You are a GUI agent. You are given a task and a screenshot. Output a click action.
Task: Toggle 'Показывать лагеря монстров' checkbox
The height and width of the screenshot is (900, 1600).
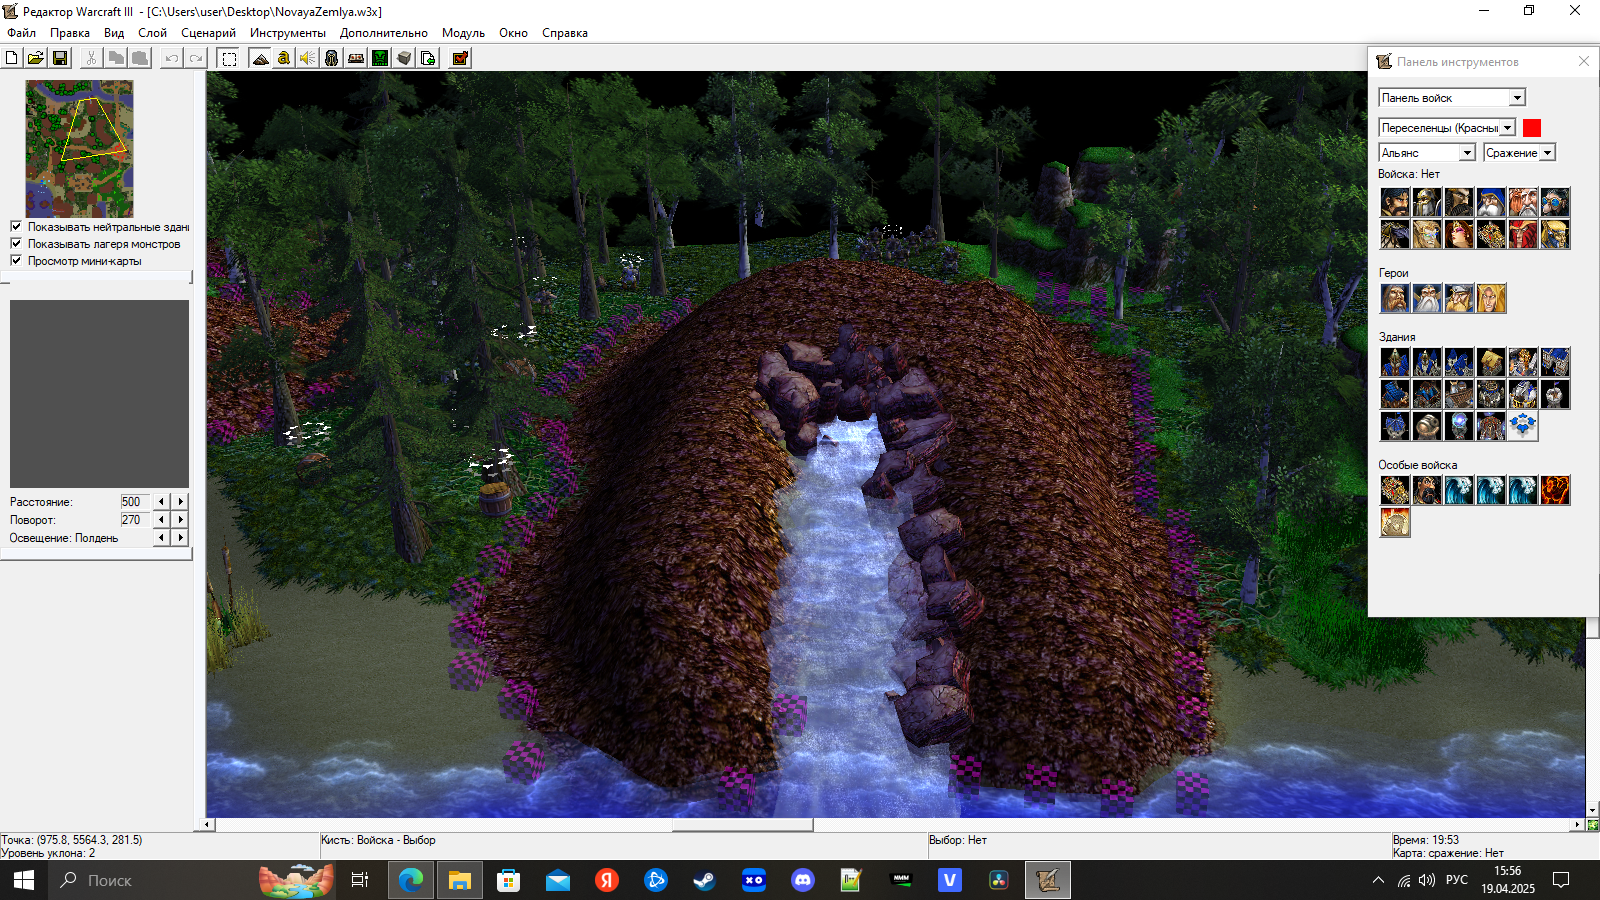pyautogui.click(x=16, y=243)
